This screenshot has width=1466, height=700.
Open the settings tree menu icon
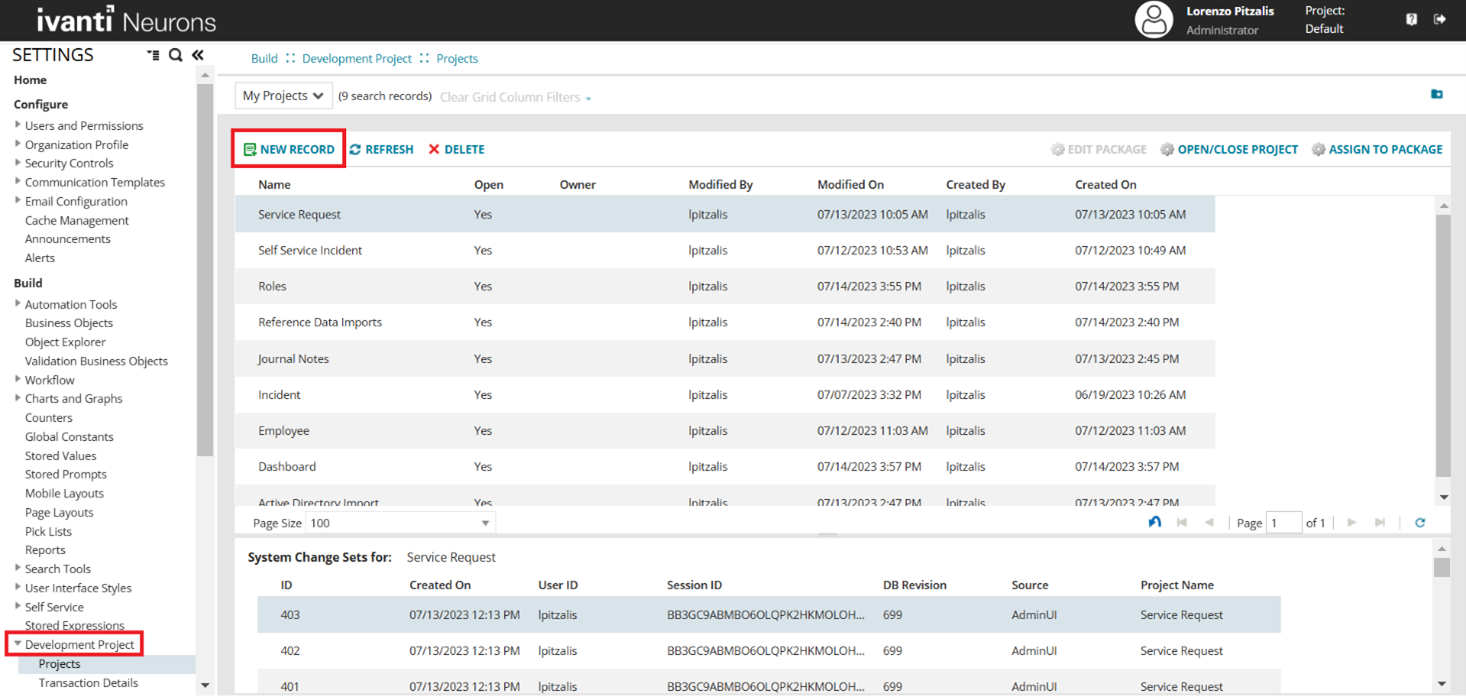click(153, 55)
